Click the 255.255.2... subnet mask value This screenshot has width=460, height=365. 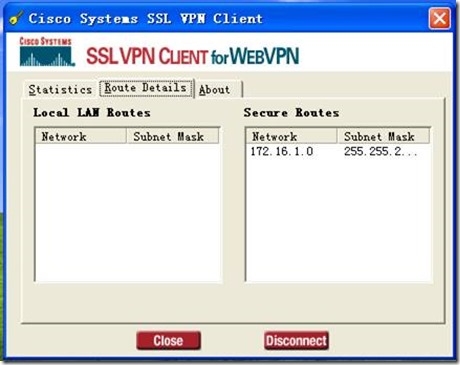click(380, 152)
